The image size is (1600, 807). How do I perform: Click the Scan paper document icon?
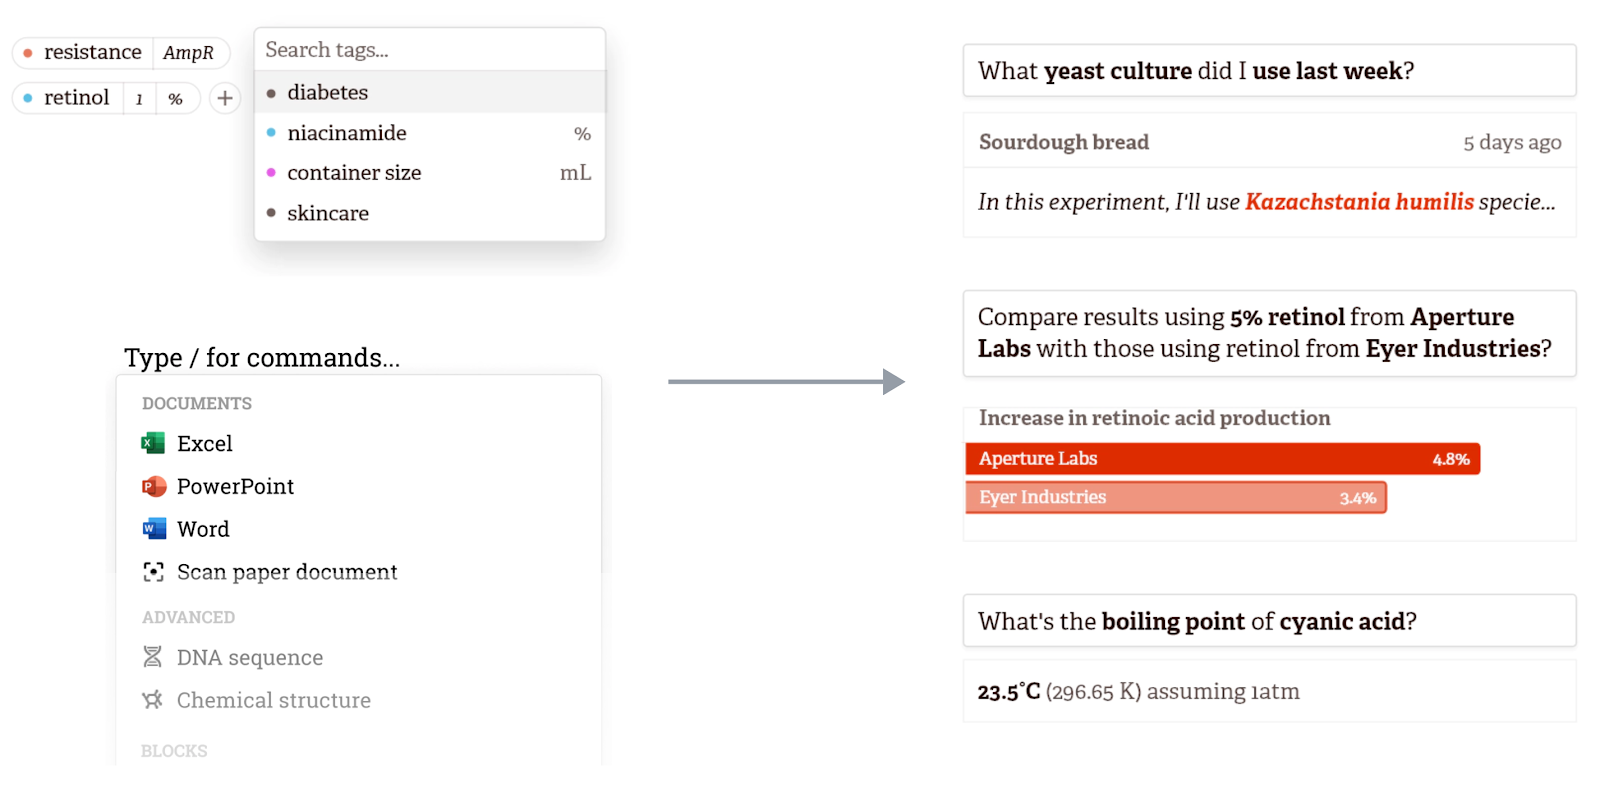click(153, 572)
